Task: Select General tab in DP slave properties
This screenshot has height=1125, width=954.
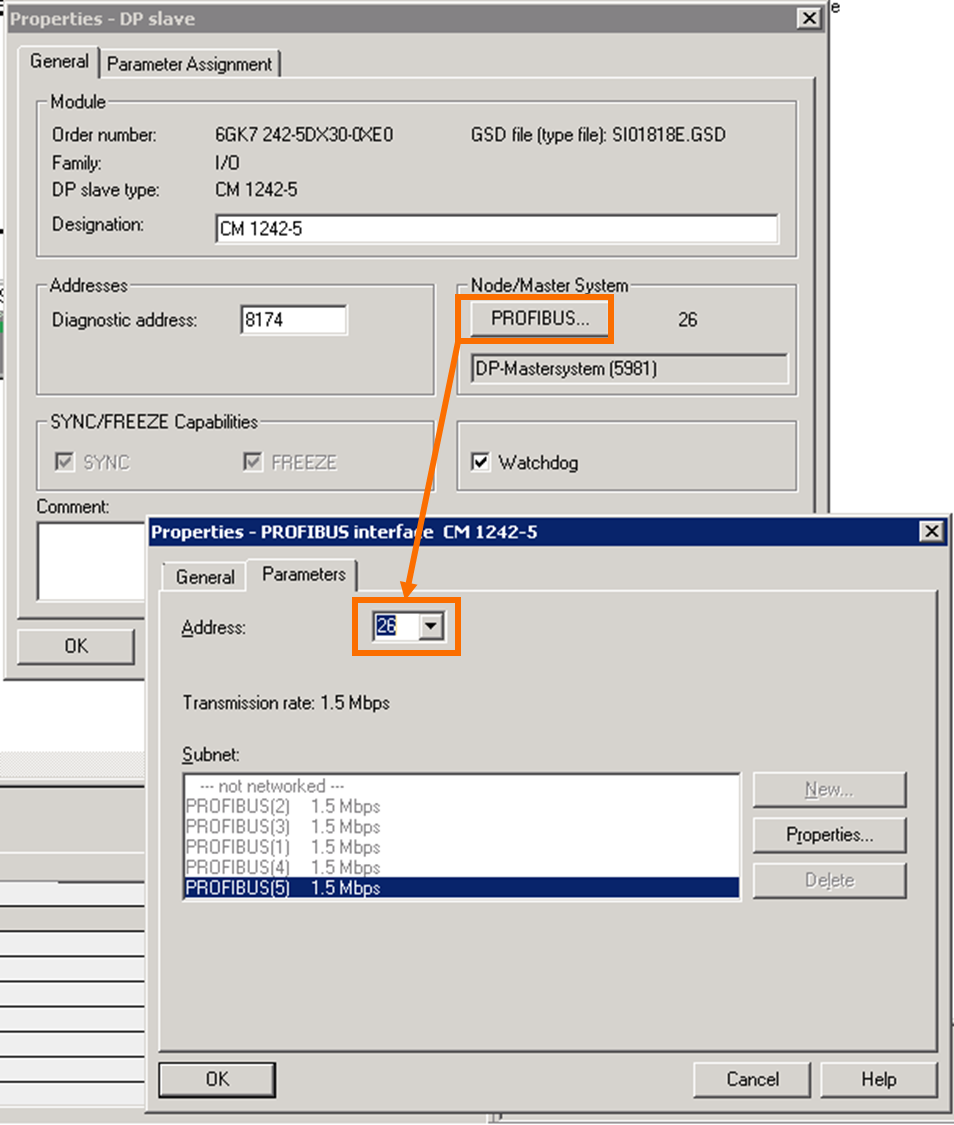Action: (59, 61)
